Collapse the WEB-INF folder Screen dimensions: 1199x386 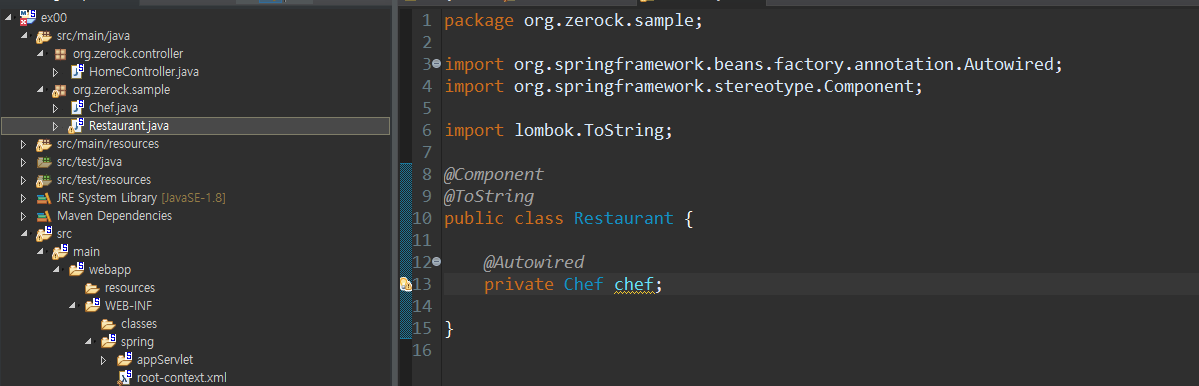(73, 306)
